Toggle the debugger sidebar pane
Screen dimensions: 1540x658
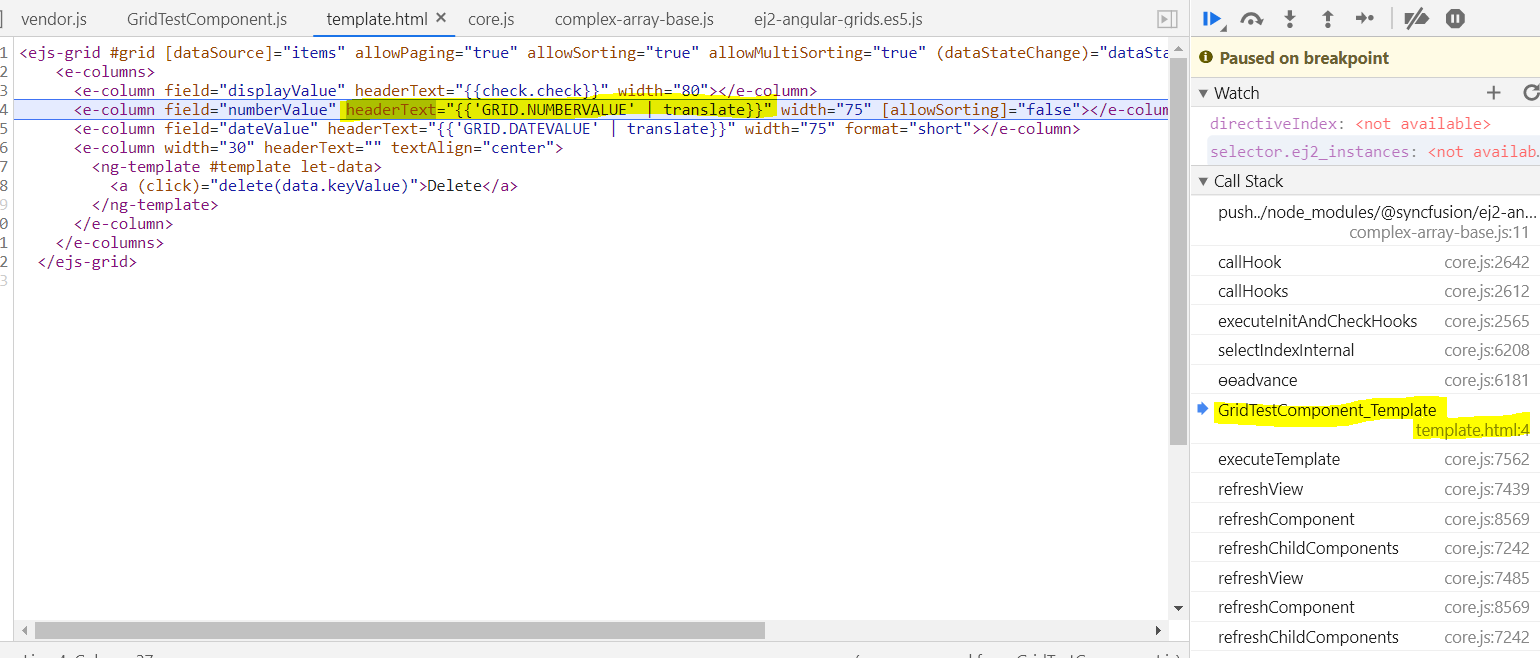coord(1166,19)
